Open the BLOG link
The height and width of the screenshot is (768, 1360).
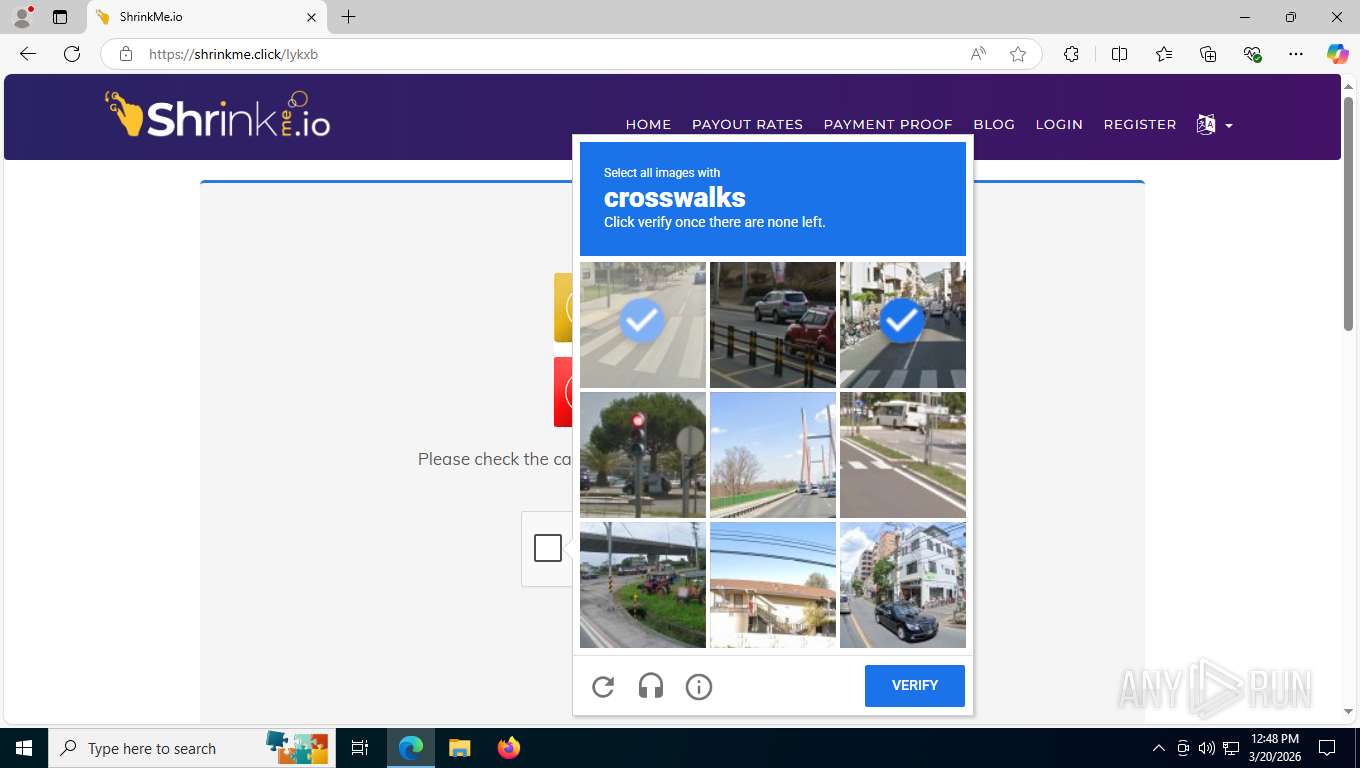[x=994, y=124]
